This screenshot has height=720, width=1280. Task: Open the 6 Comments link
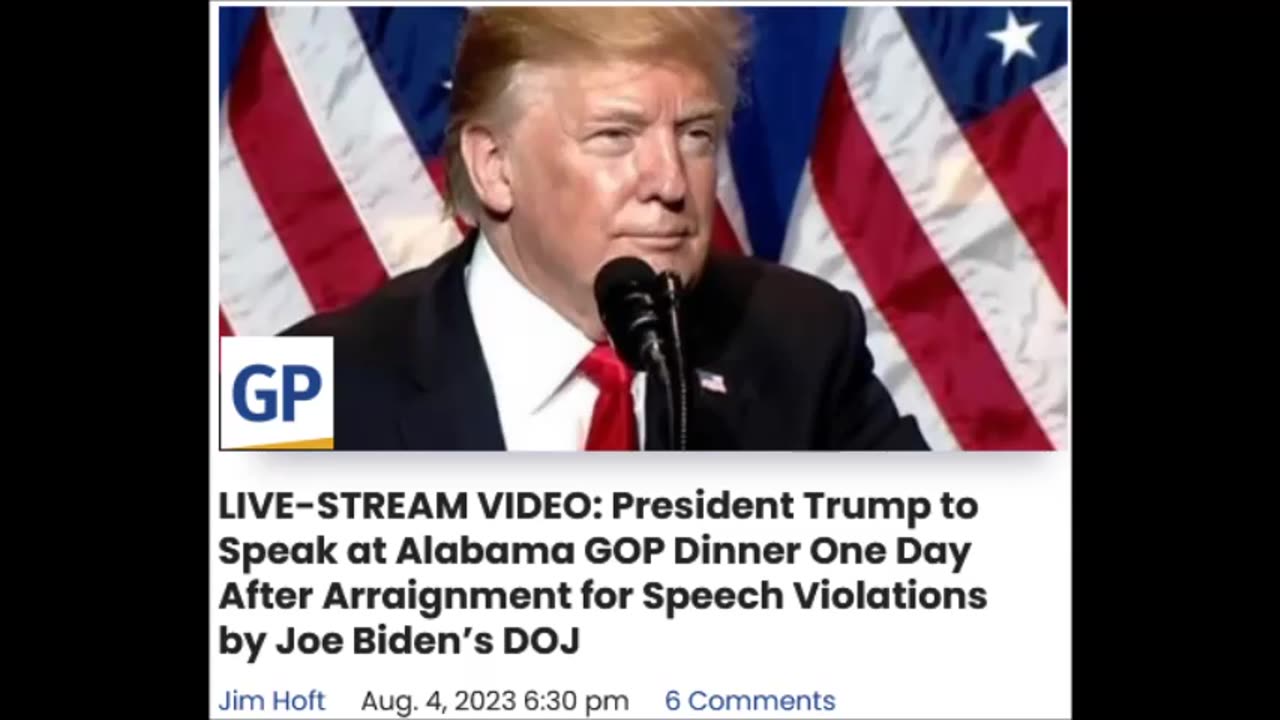click(x=750, y=701)
